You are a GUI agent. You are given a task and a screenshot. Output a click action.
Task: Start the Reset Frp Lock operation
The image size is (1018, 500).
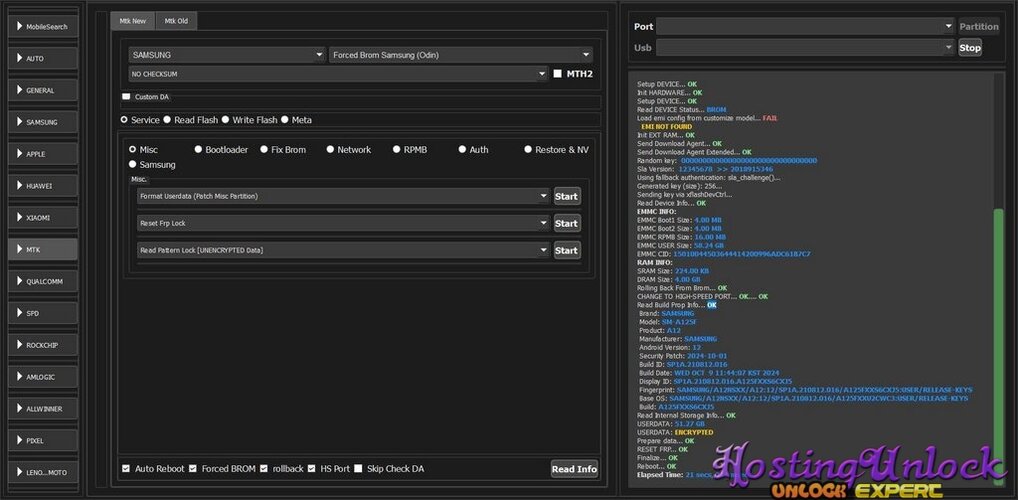tap(567, 223)
